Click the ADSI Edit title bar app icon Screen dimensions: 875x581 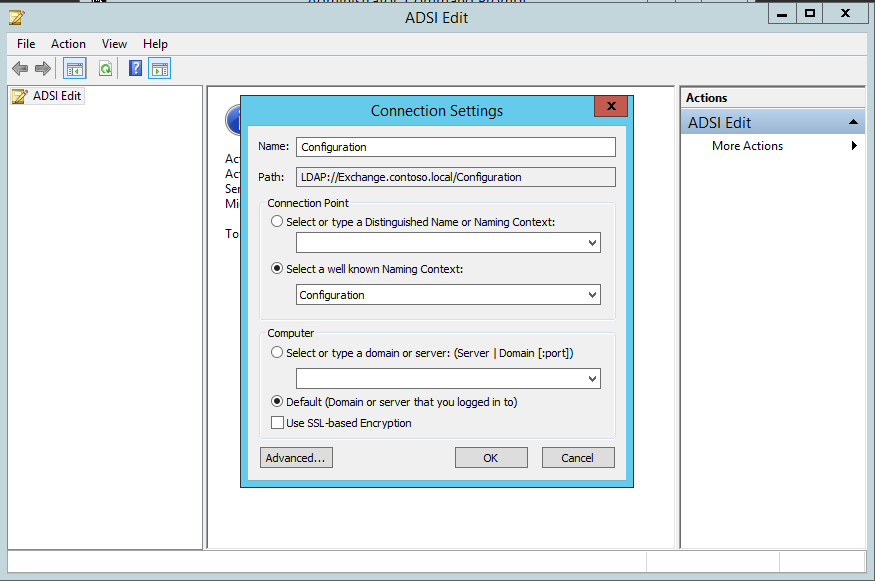click(16, 17)
